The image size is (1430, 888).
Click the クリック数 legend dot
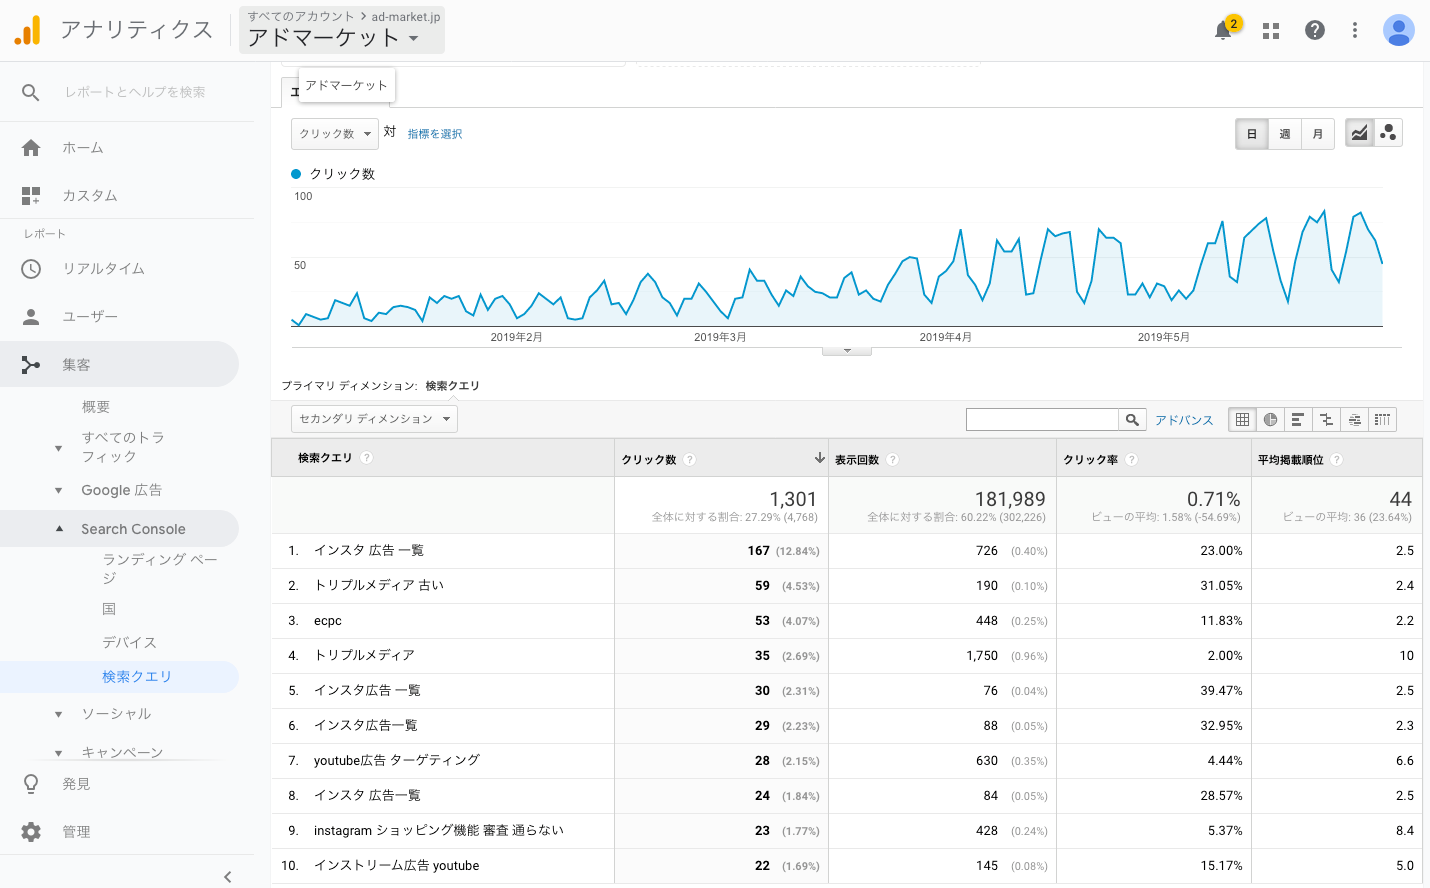296,174
